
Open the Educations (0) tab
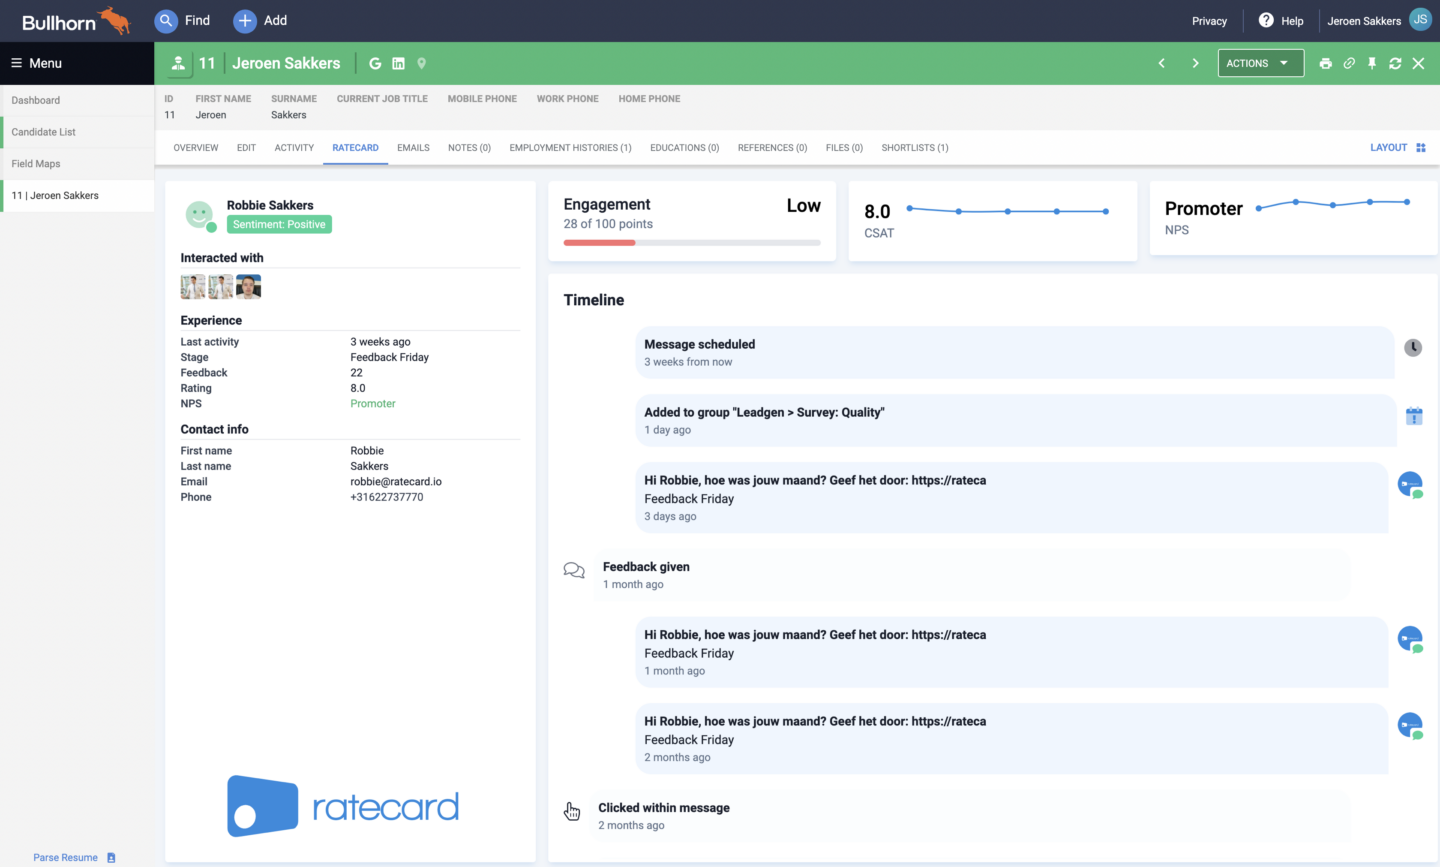click(684, 148)
